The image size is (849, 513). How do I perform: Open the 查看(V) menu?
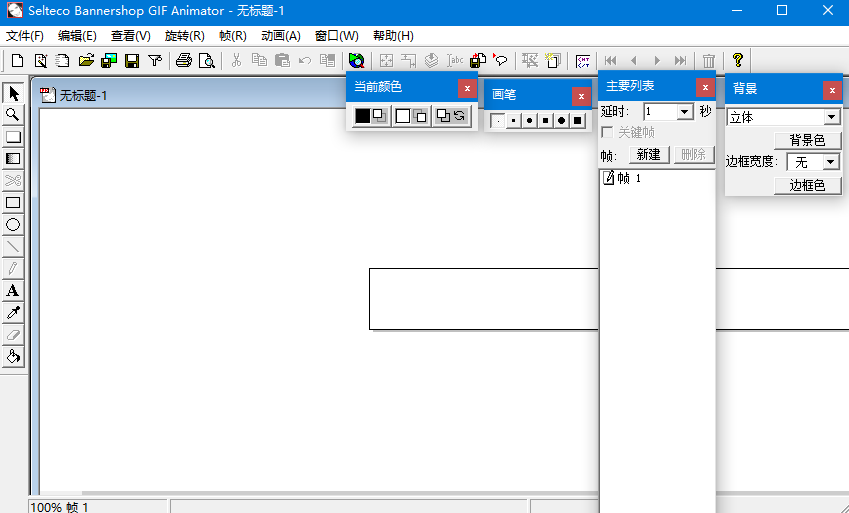click(x=130, y=36)
